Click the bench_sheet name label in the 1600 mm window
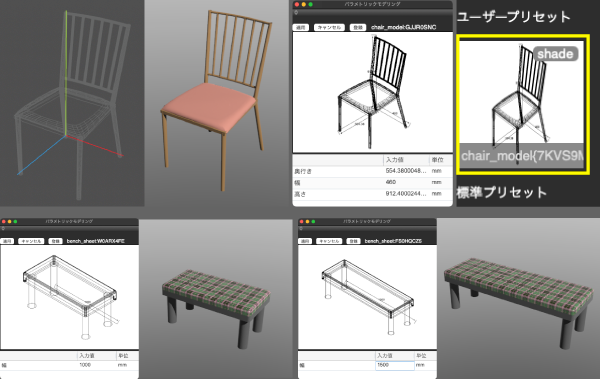Image resolution: width=600 pixels, height=379 pixels. 393,241
